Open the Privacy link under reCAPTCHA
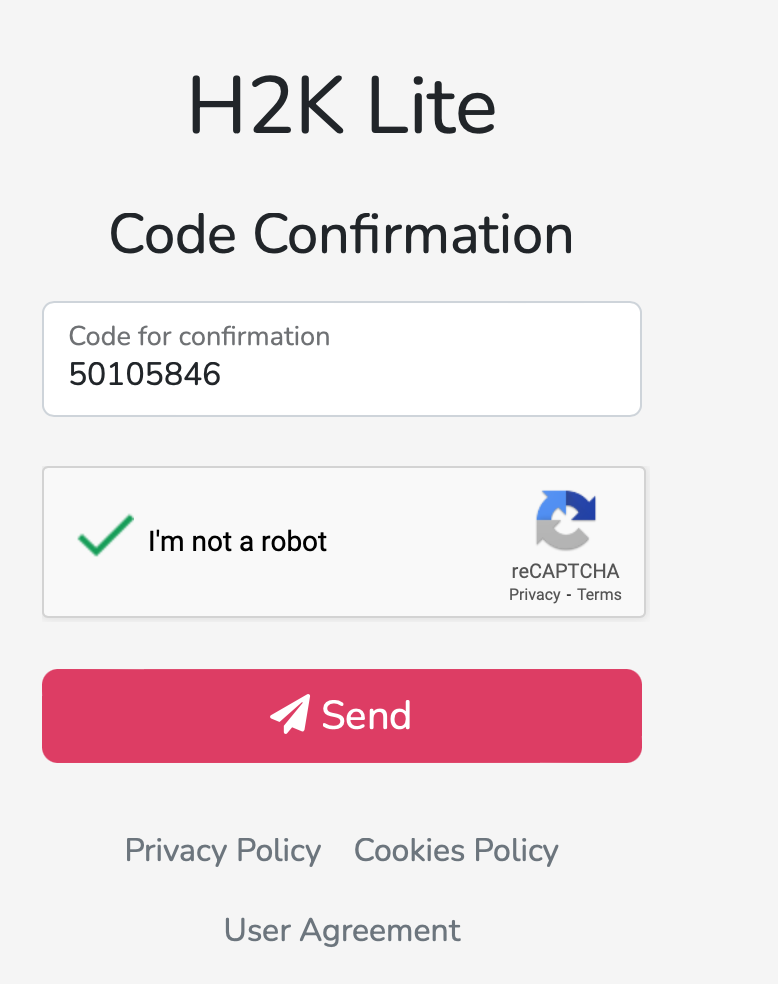 point(533,594)
